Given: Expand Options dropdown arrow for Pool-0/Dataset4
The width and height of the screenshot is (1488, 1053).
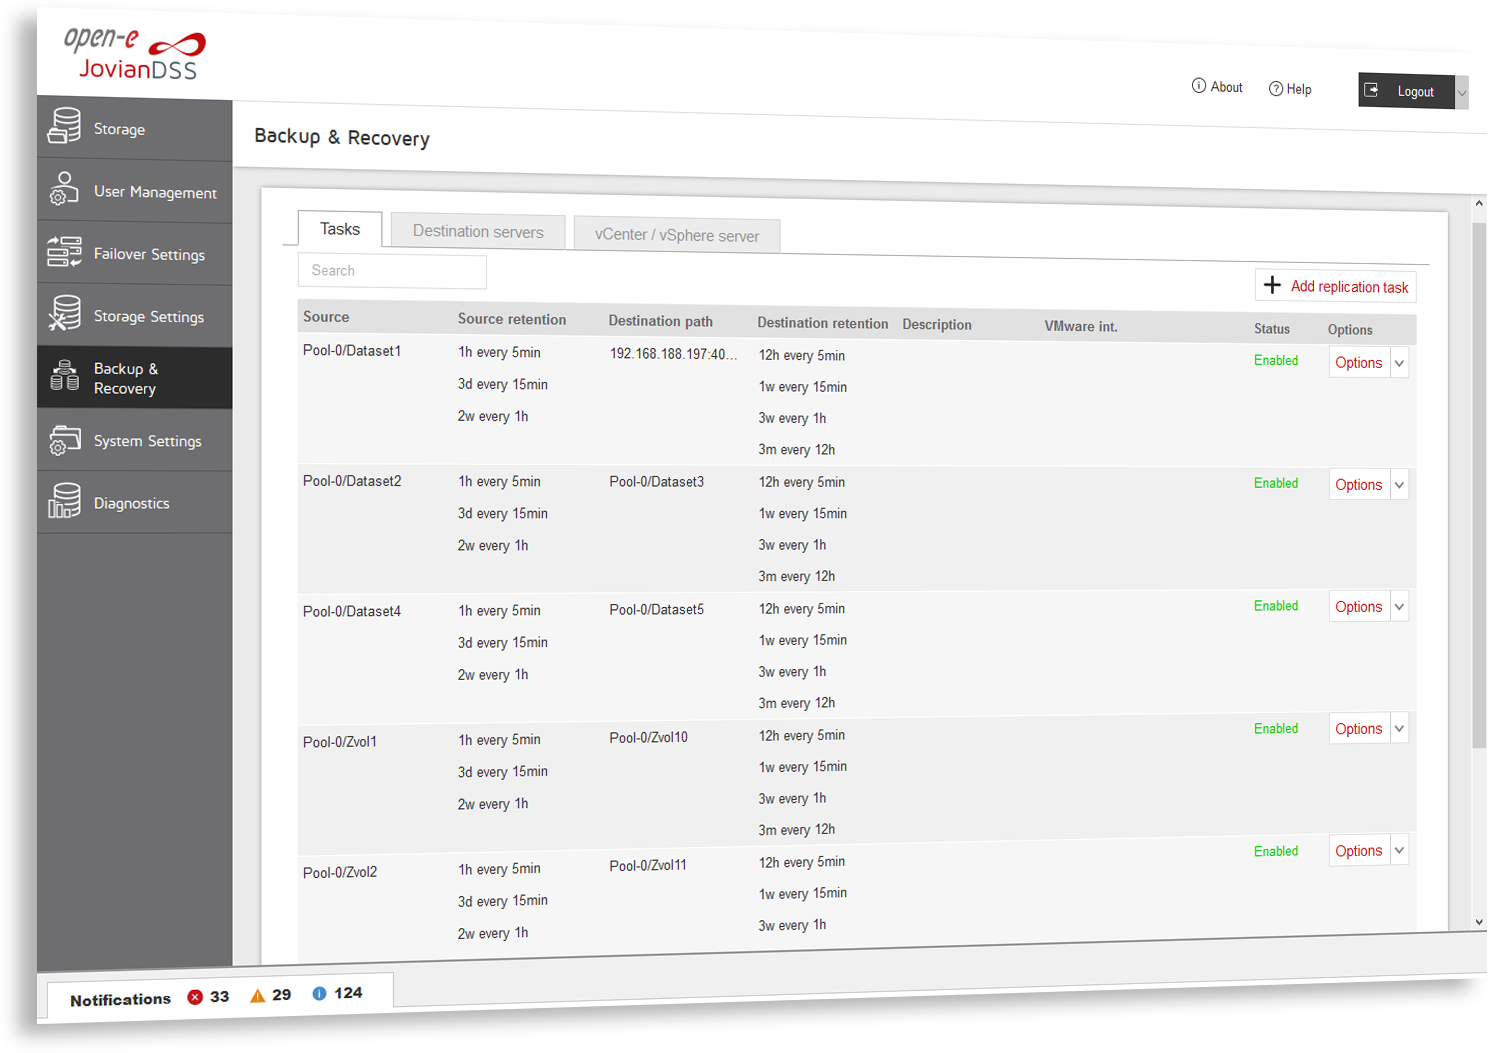Looking at the screenshot, I should [1399, 607].
